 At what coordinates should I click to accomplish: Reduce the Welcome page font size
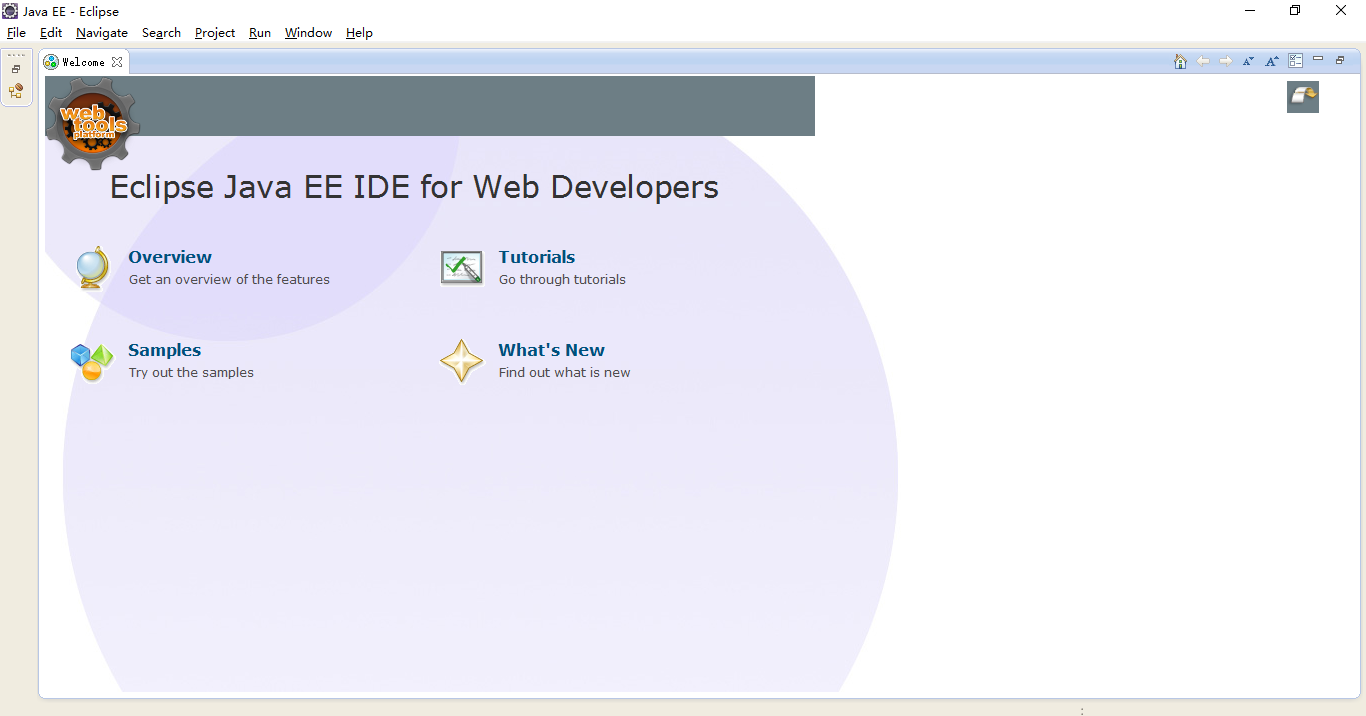click(1249, 61)
